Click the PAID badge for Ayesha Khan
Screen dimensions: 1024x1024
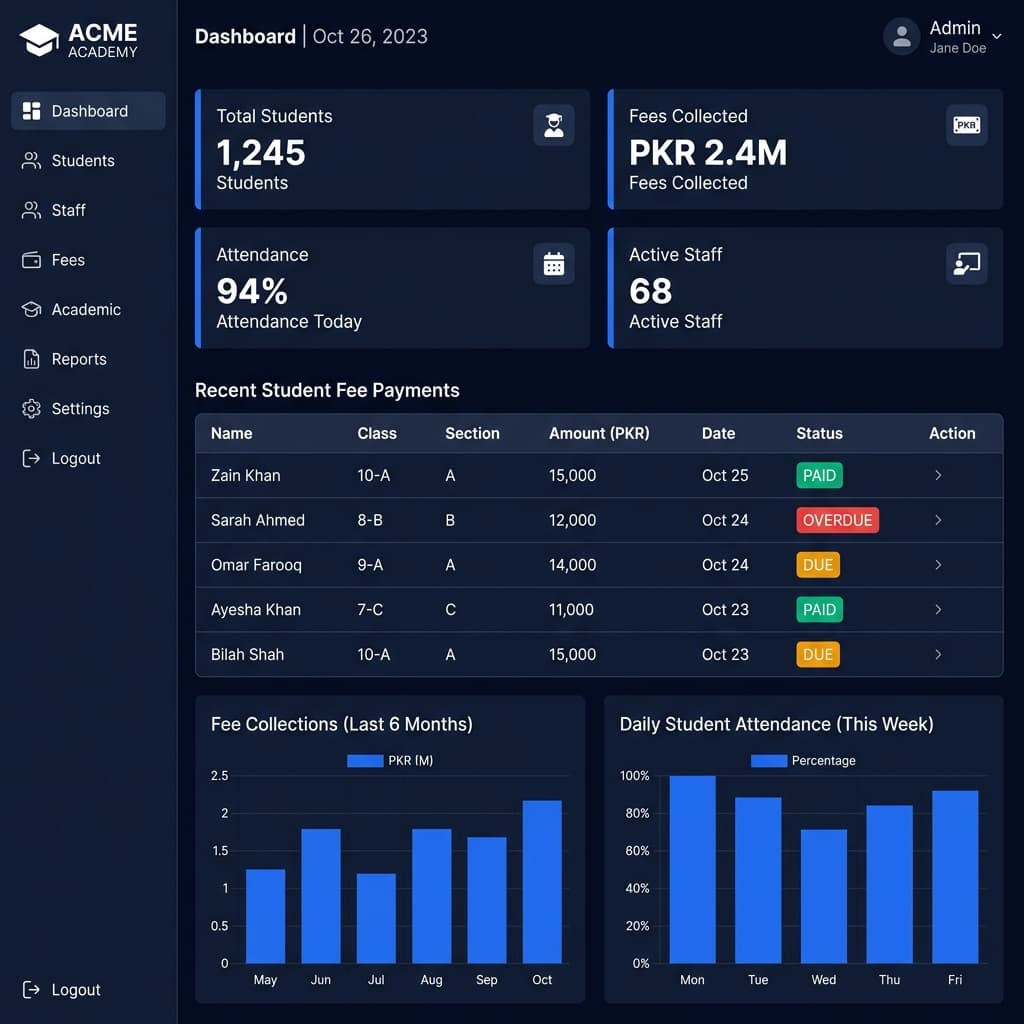tap(820, 609)
